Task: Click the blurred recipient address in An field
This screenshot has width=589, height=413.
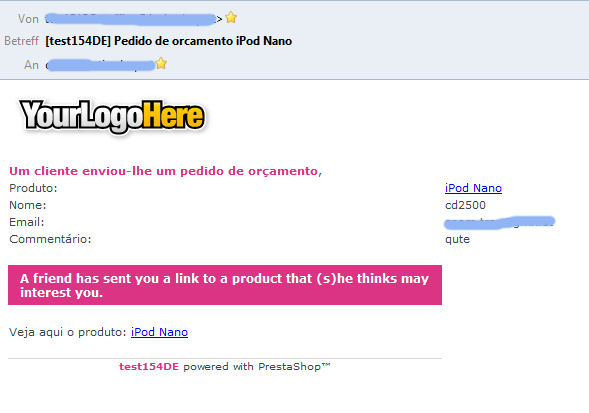Action: coord(101,65)
